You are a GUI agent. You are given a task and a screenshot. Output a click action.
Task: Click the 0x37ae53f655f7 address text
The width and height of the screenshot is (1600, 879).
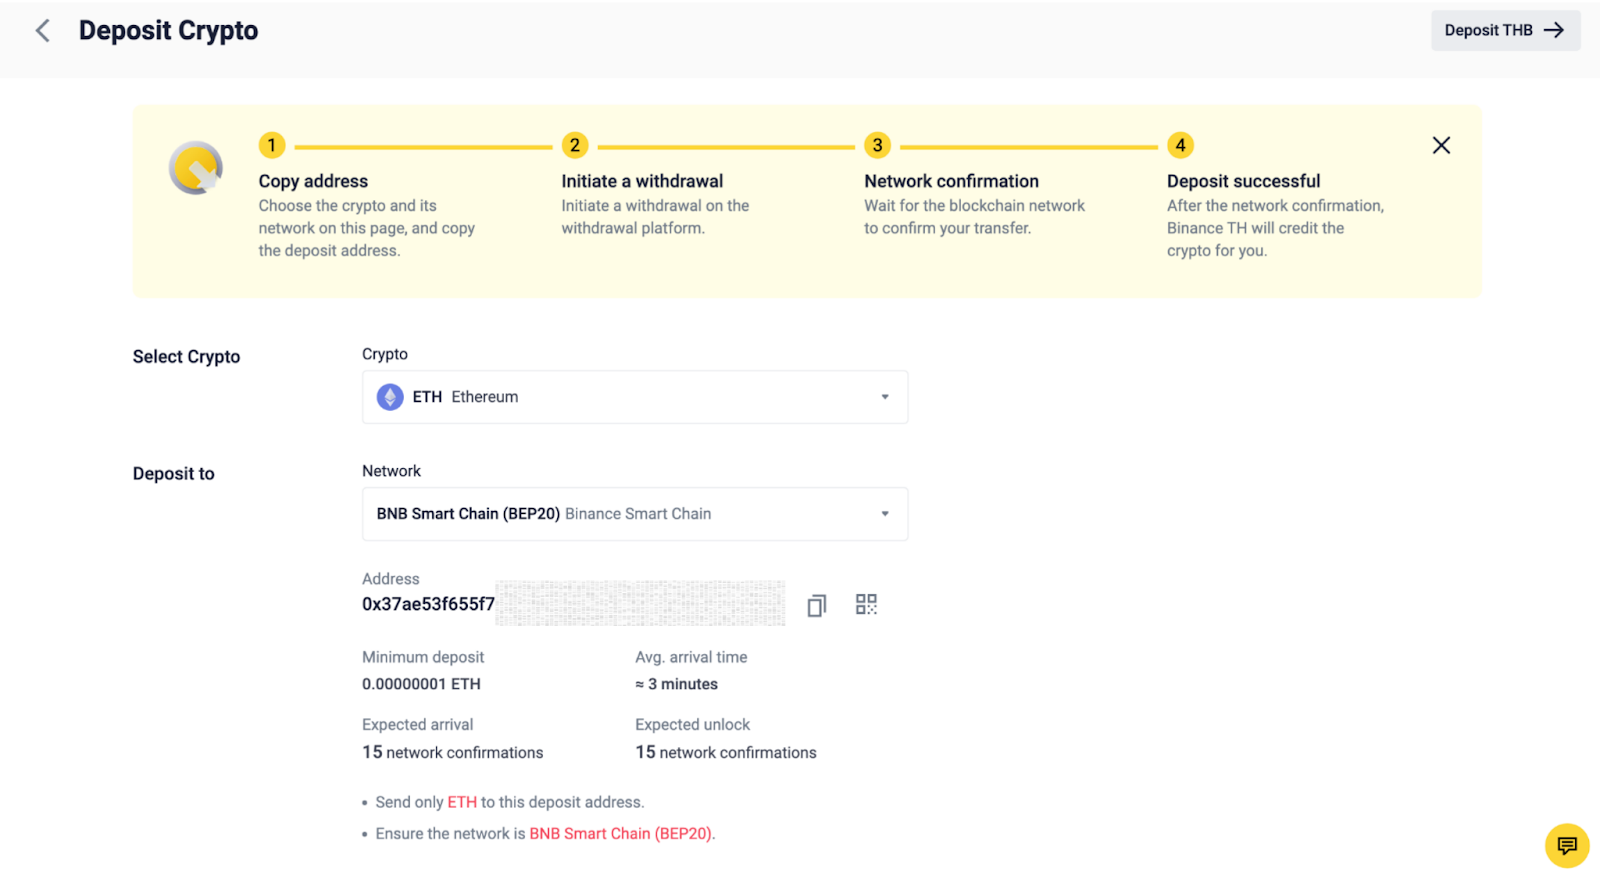coord(428,604)
